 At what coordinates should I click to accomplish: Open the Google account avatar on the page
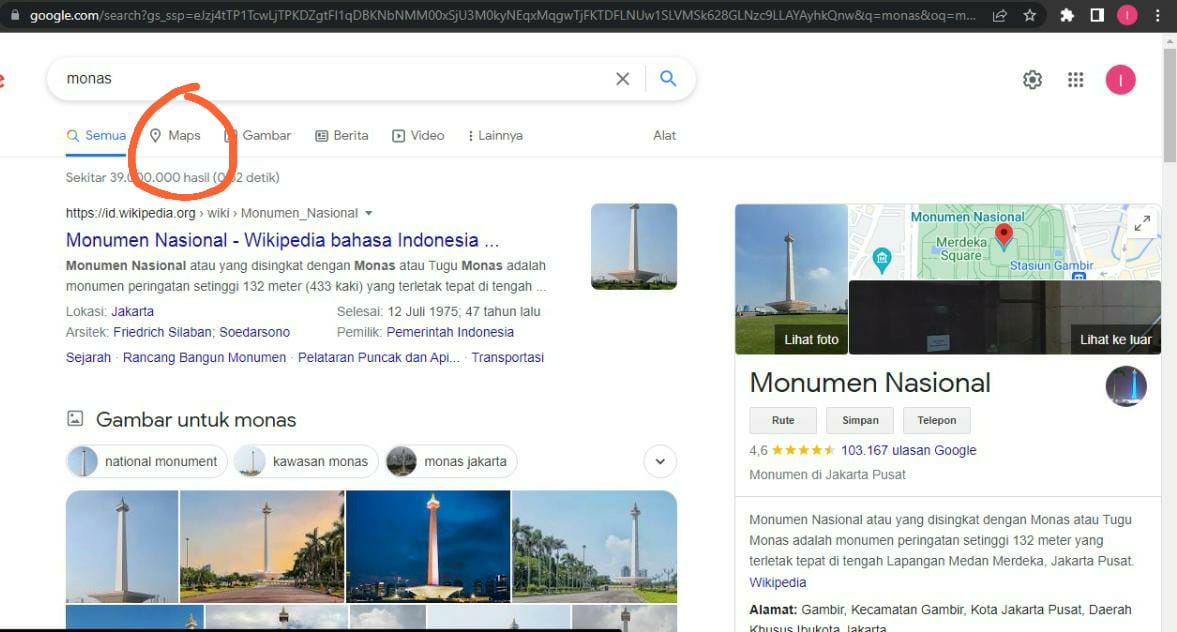[1120, 80]
